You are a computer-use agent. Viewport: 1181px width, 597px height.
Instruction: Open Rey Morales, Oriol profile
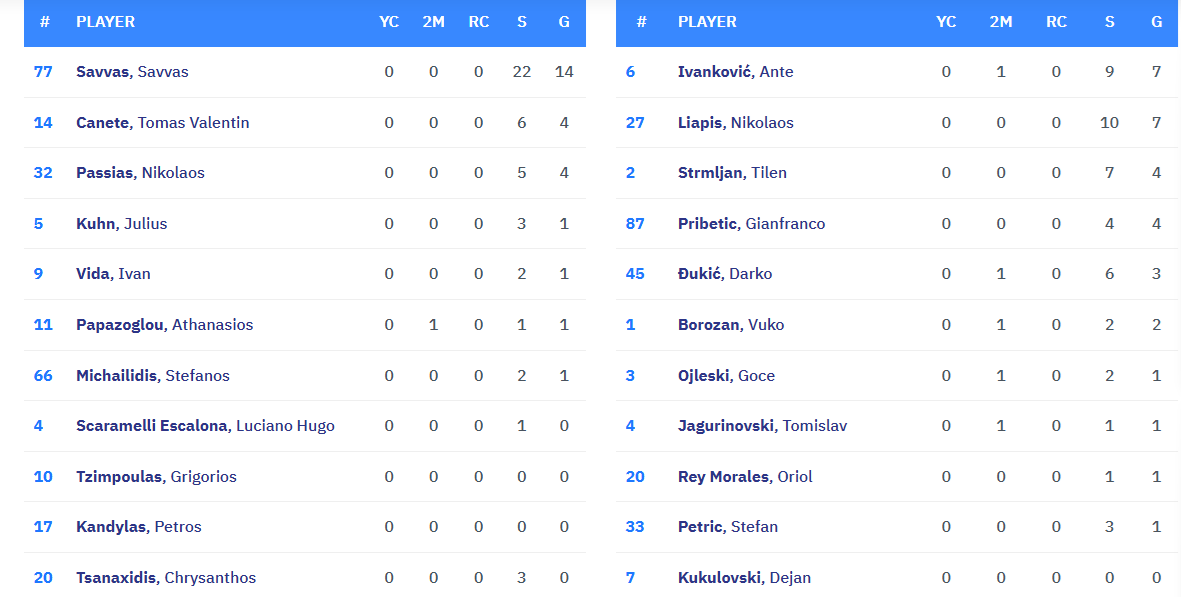(x=745, y=477)
